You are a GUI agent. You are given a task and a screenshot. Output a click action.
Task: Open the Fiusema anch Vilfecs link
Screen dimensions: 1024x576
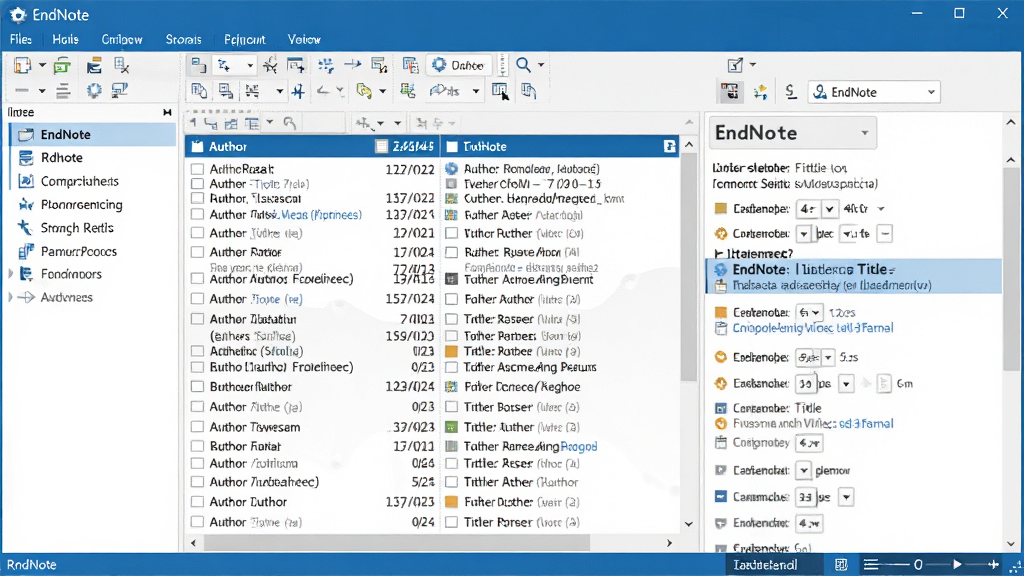coord(813,423)
